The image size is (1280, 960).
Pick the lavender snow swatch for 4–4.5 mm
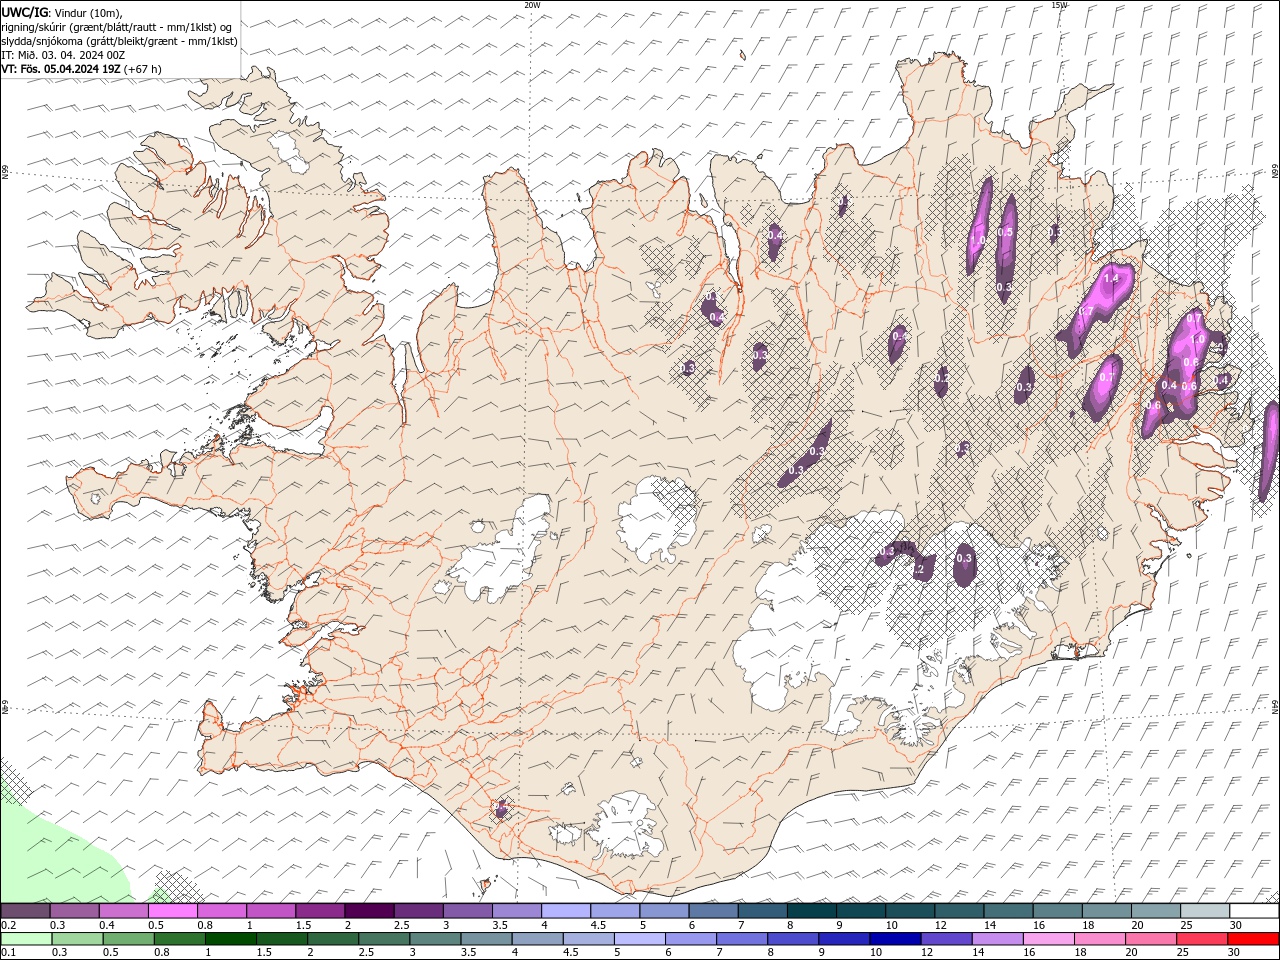click(x=566, y=911)
